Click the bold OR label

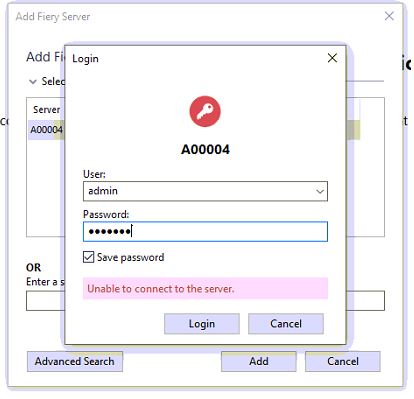pos(33,267)
